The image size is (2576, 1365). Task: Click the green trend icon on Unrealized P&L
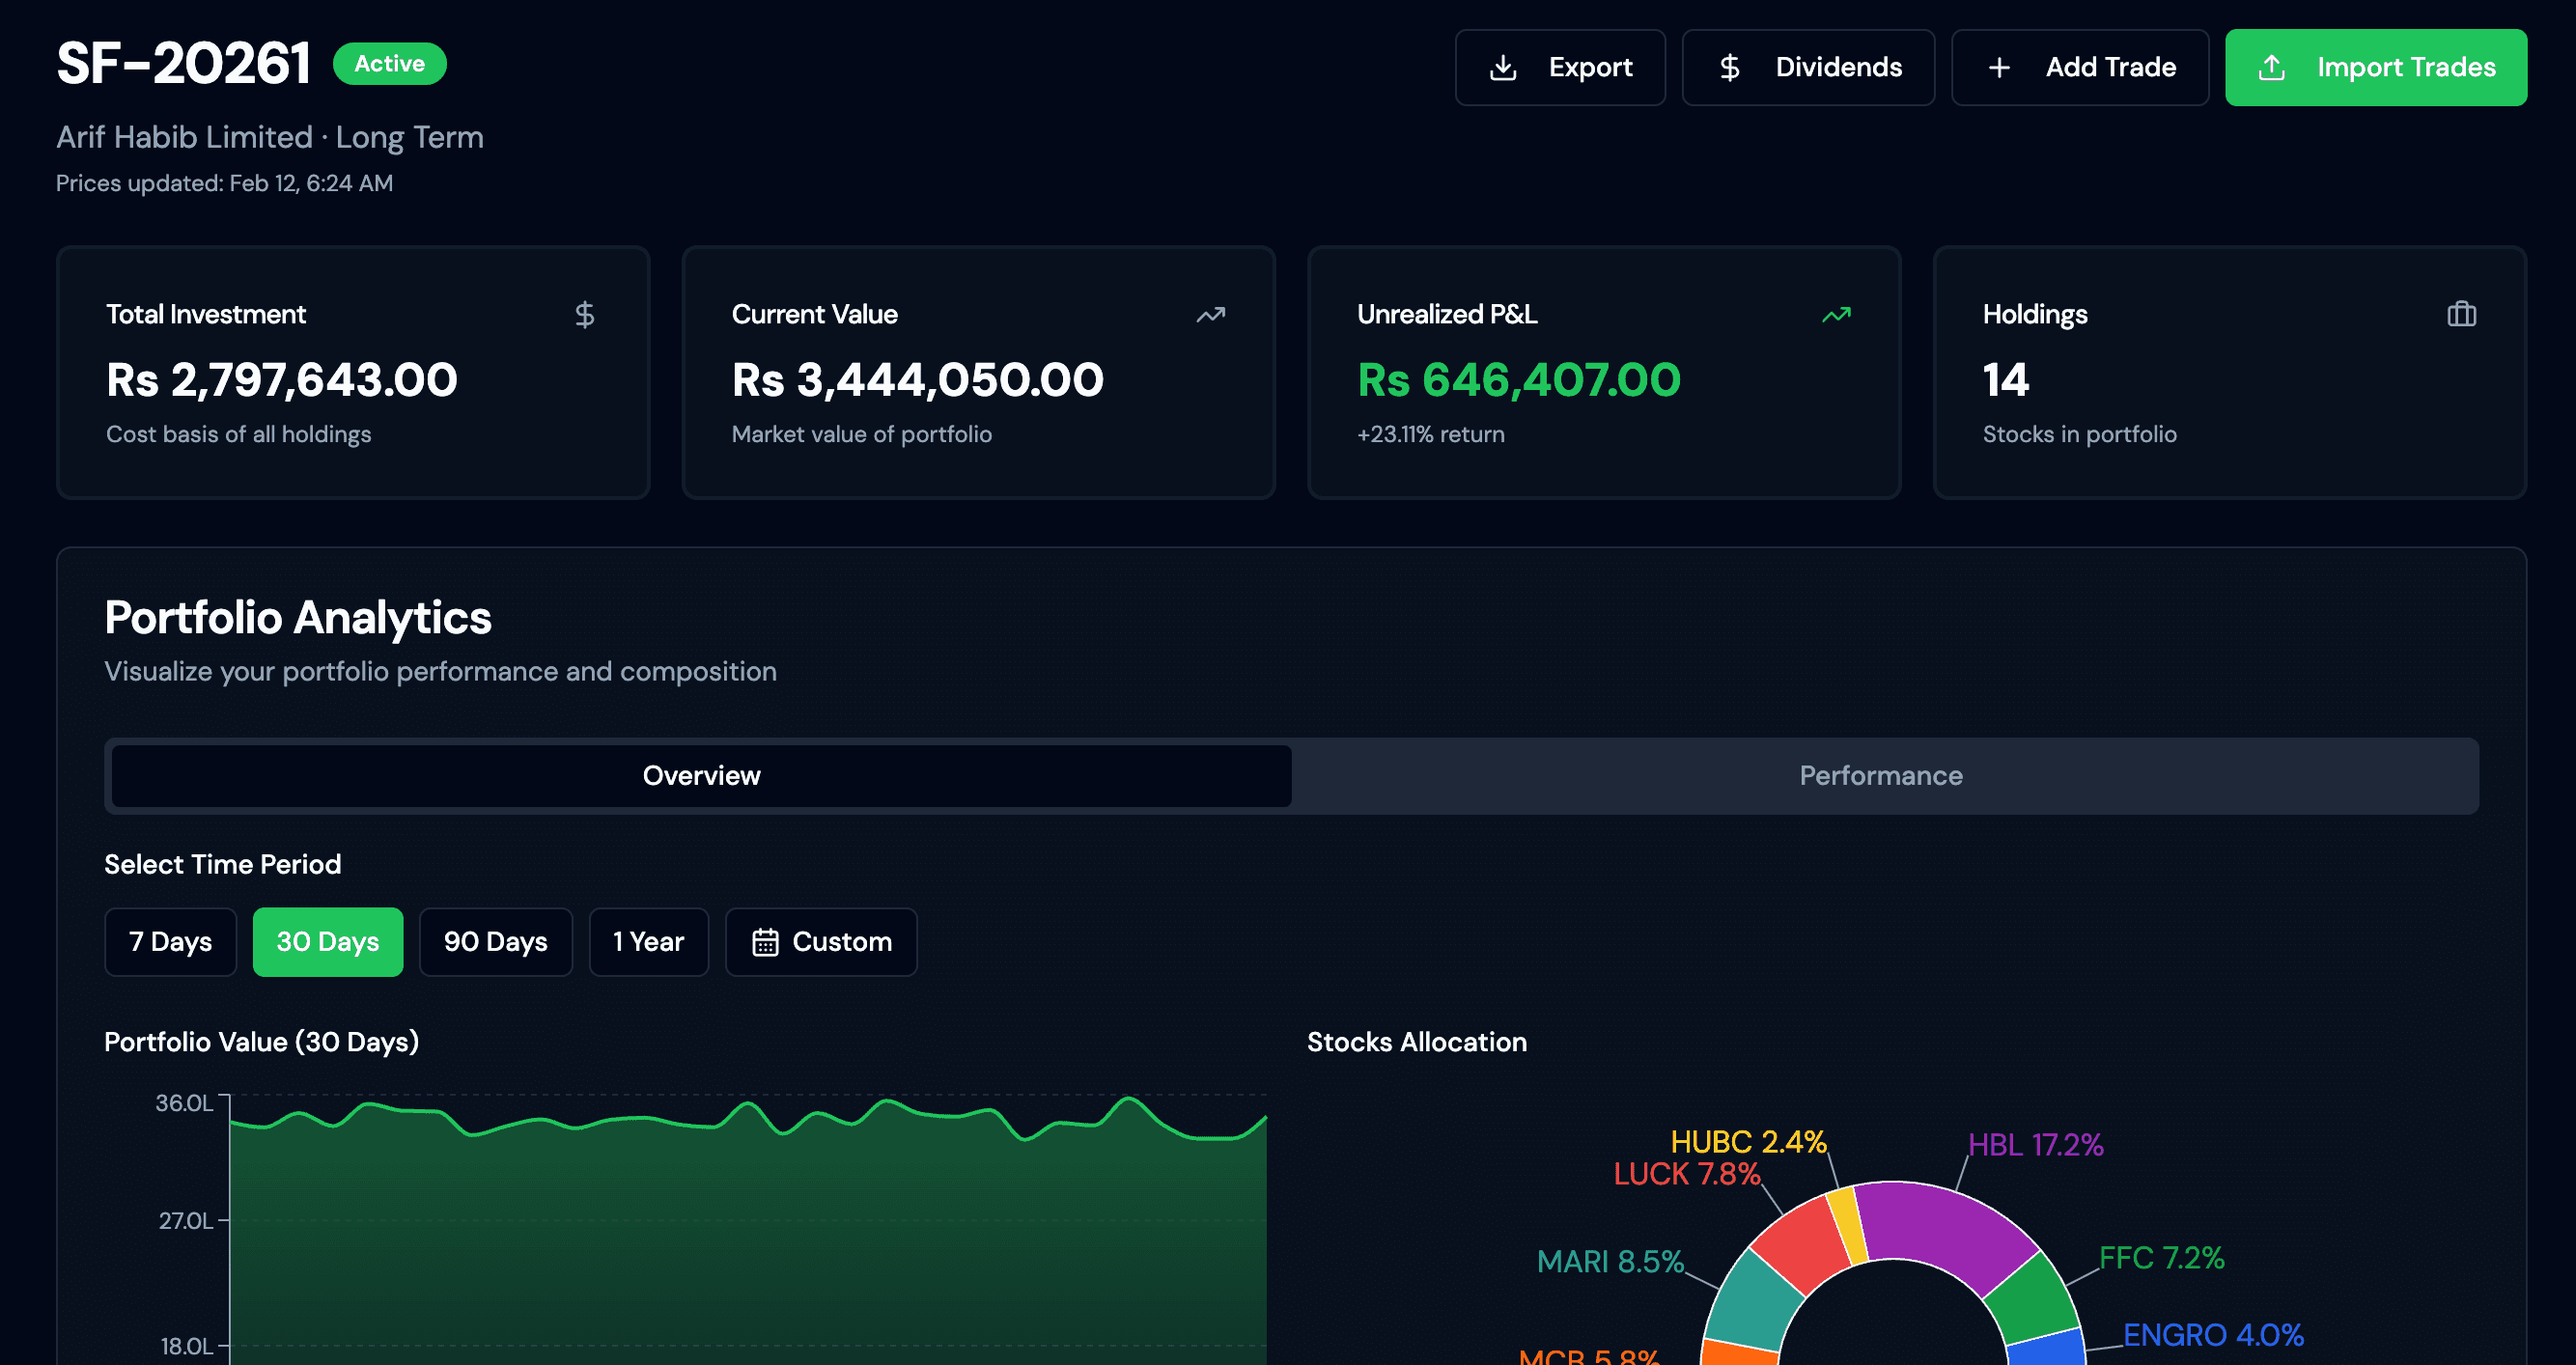[1836, 314]
